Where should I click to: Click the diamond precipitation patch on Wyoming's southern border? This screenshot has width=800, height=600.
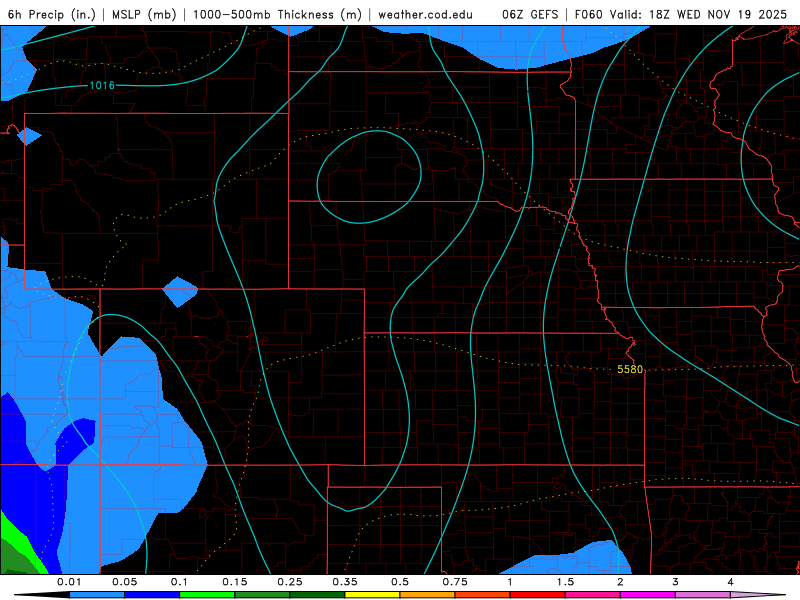pos(180,292)
